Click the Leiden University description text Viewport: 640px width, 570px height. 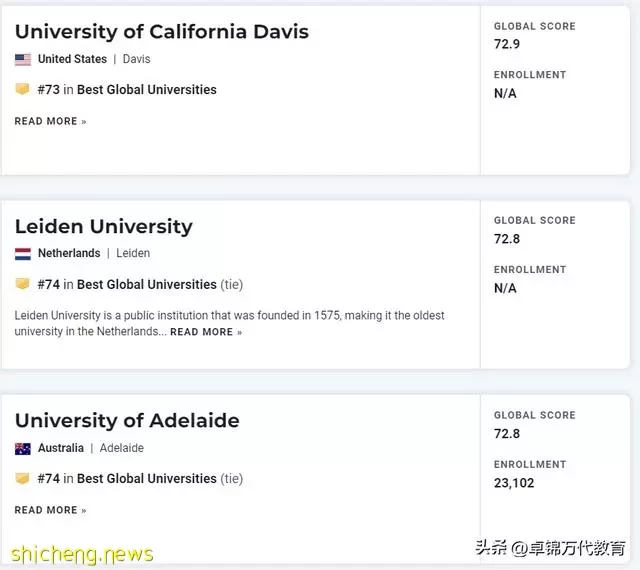(x=229, y=323)
